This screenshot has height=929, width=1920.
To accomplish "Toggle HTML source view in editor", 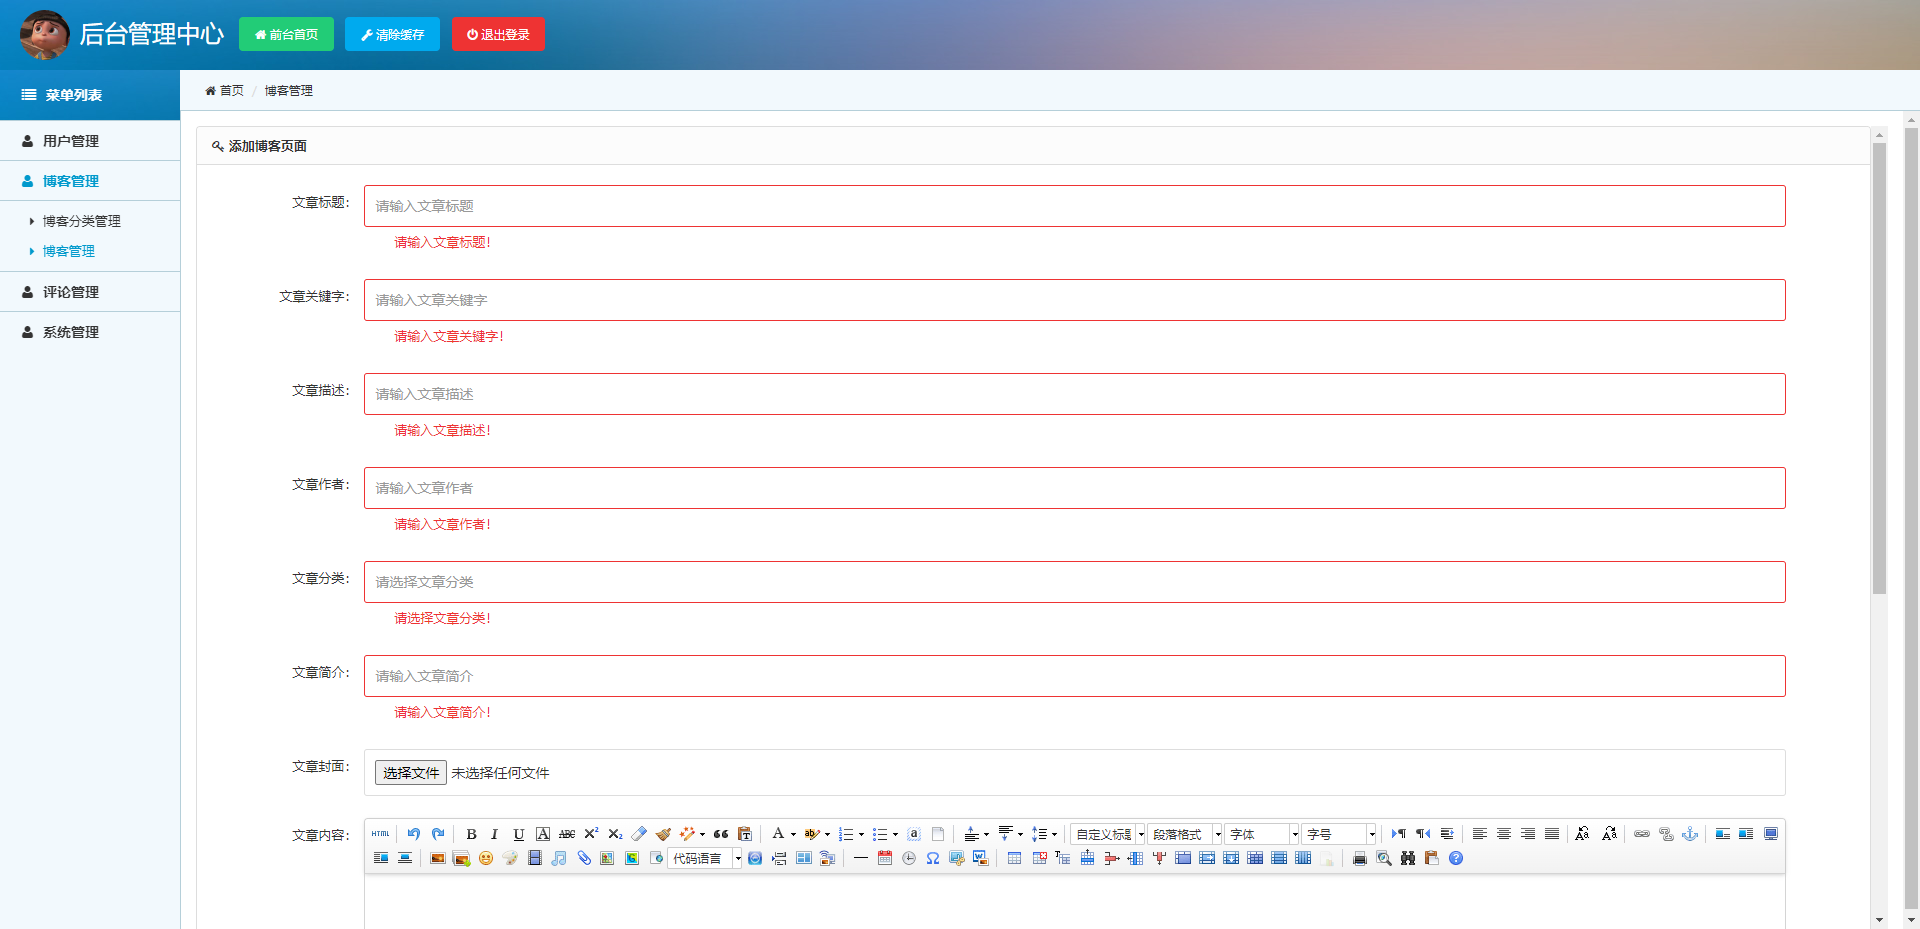I will point(381,834).
